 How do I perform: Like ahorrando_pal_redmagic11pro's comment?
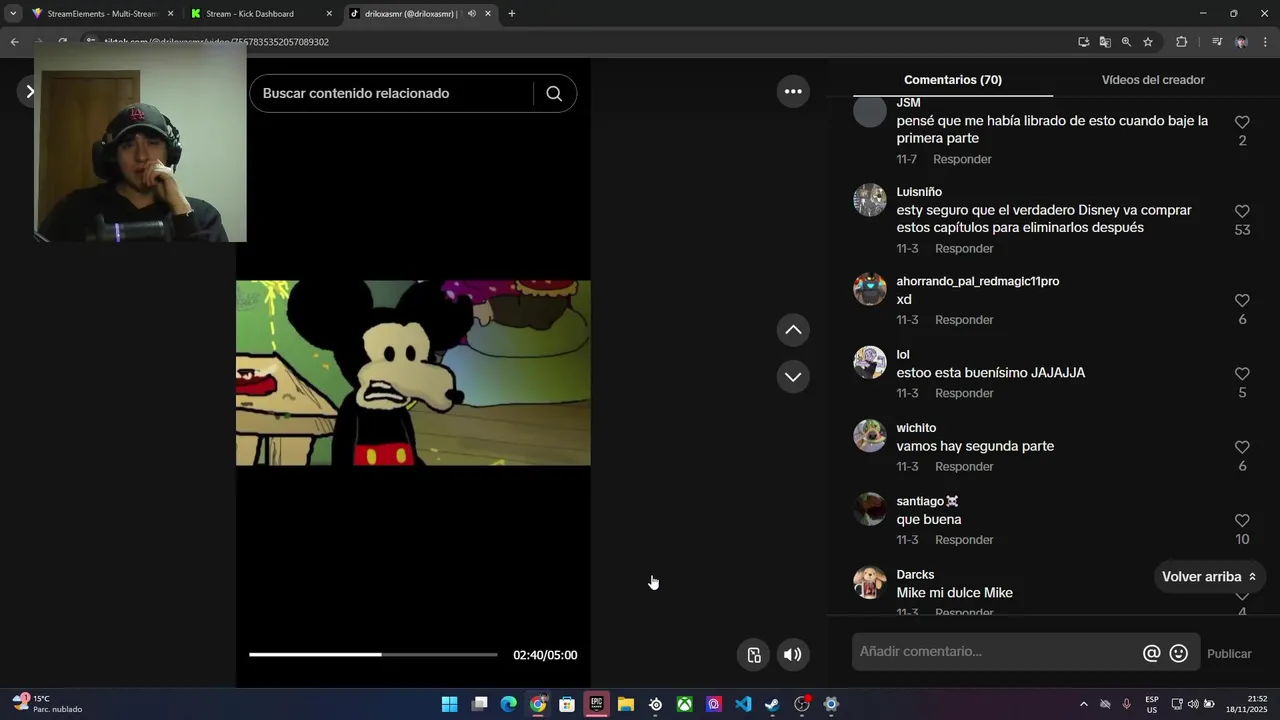(x=1242, y=301)
